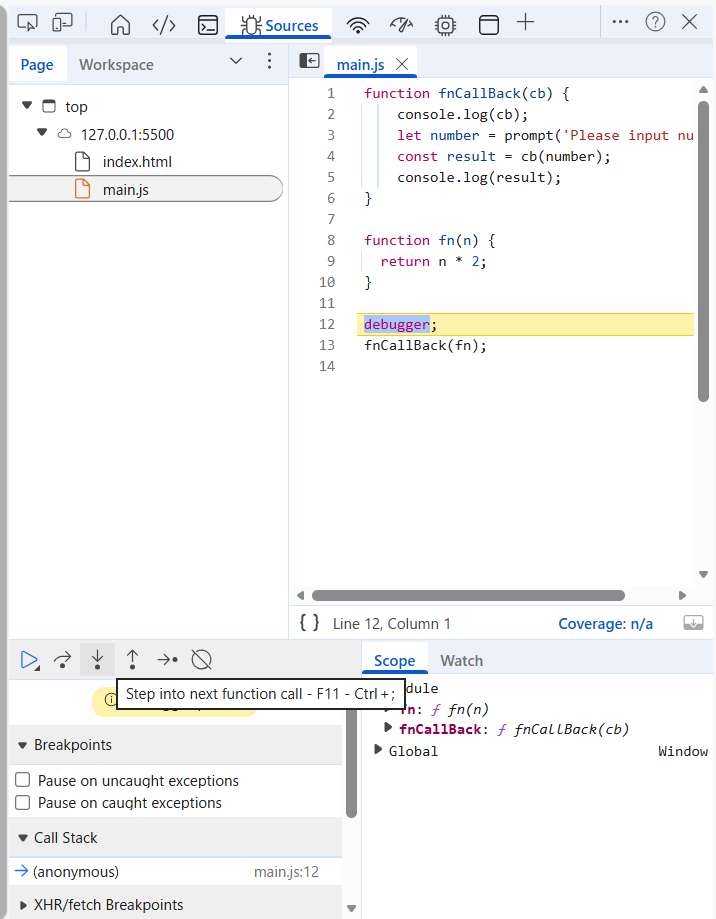Hide the file navigator sidebar
Image resolution: width=716 pixels, height=919 pixels.
tap(310, 62)
